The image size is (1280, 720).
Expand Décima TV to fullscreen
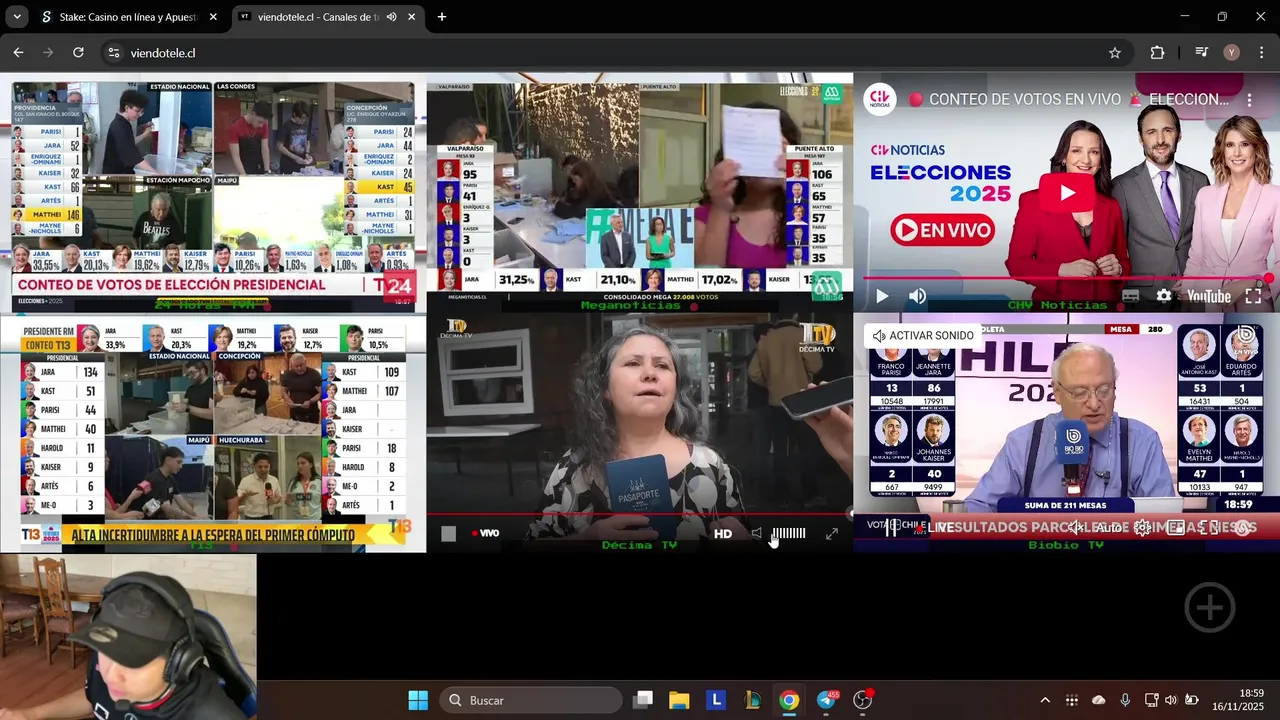click(832, 534)
